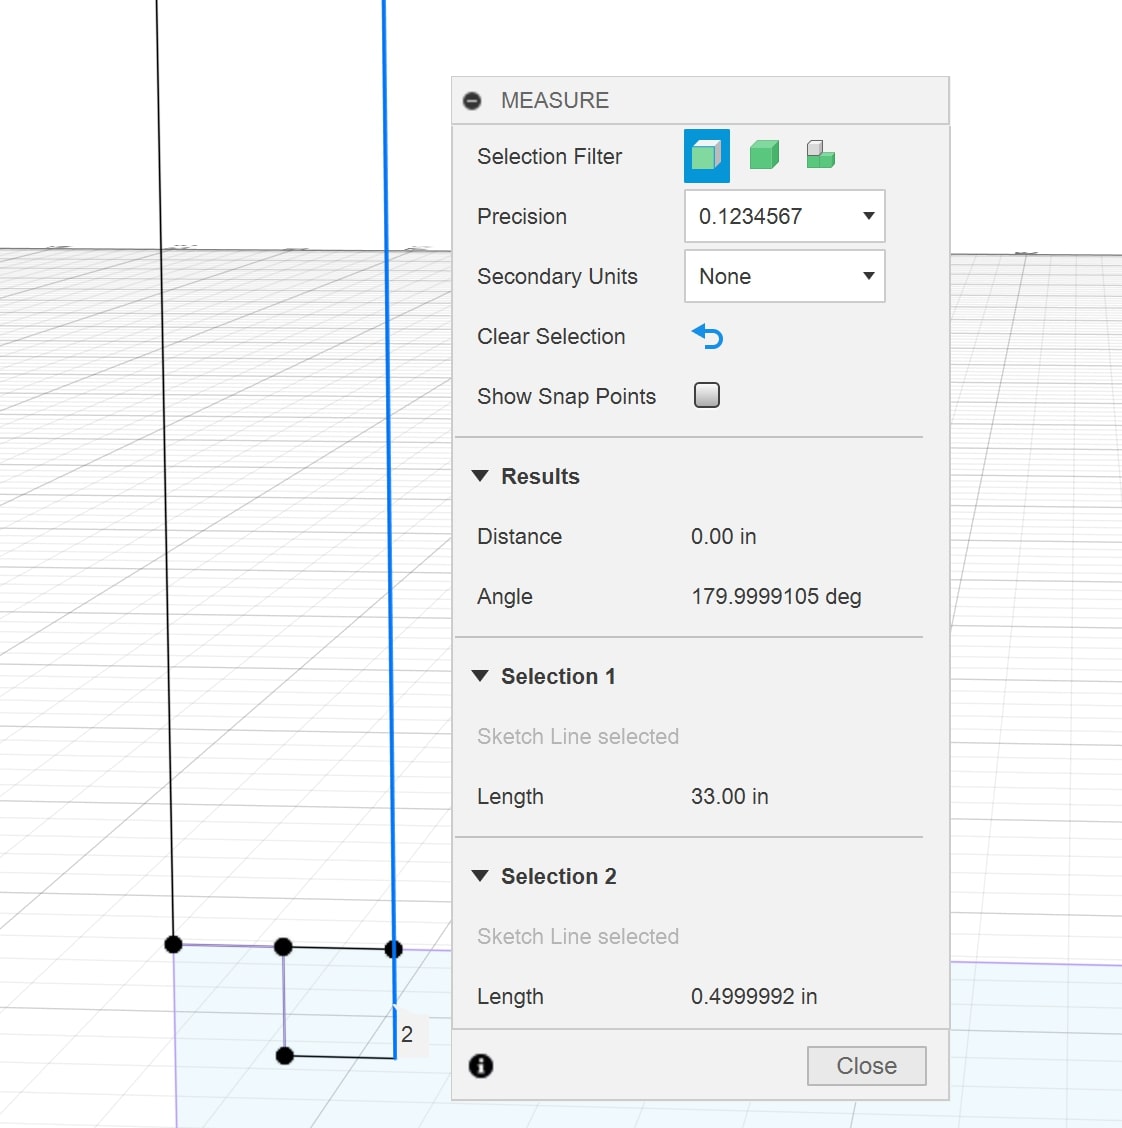Click the Clear Selection undo arrow

click(x=707, y=337)
